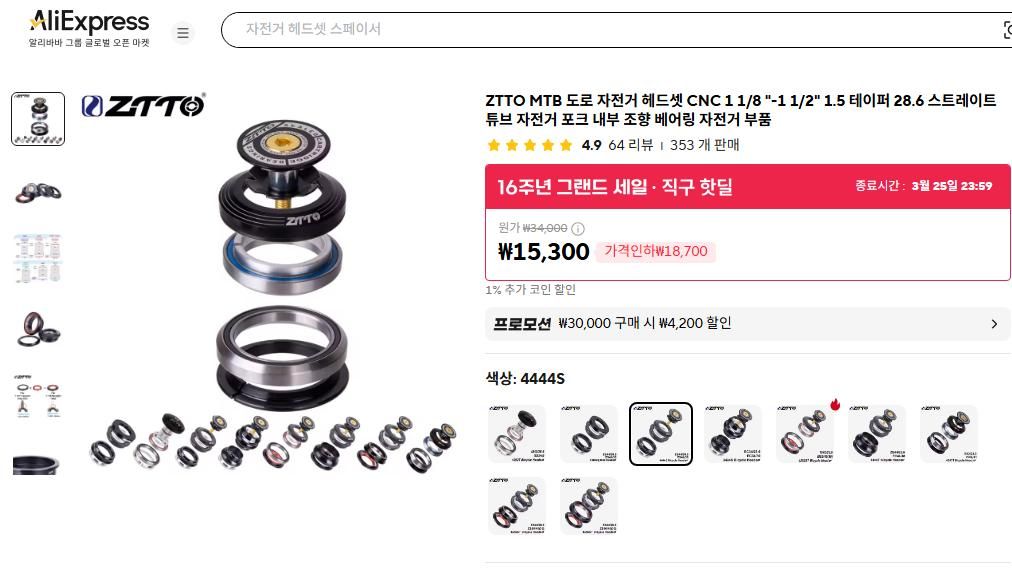The height and width of the screenshot is (577, 1012).
Task: Expand the promotion banner chevron arrow
Action: click(994, 323)
